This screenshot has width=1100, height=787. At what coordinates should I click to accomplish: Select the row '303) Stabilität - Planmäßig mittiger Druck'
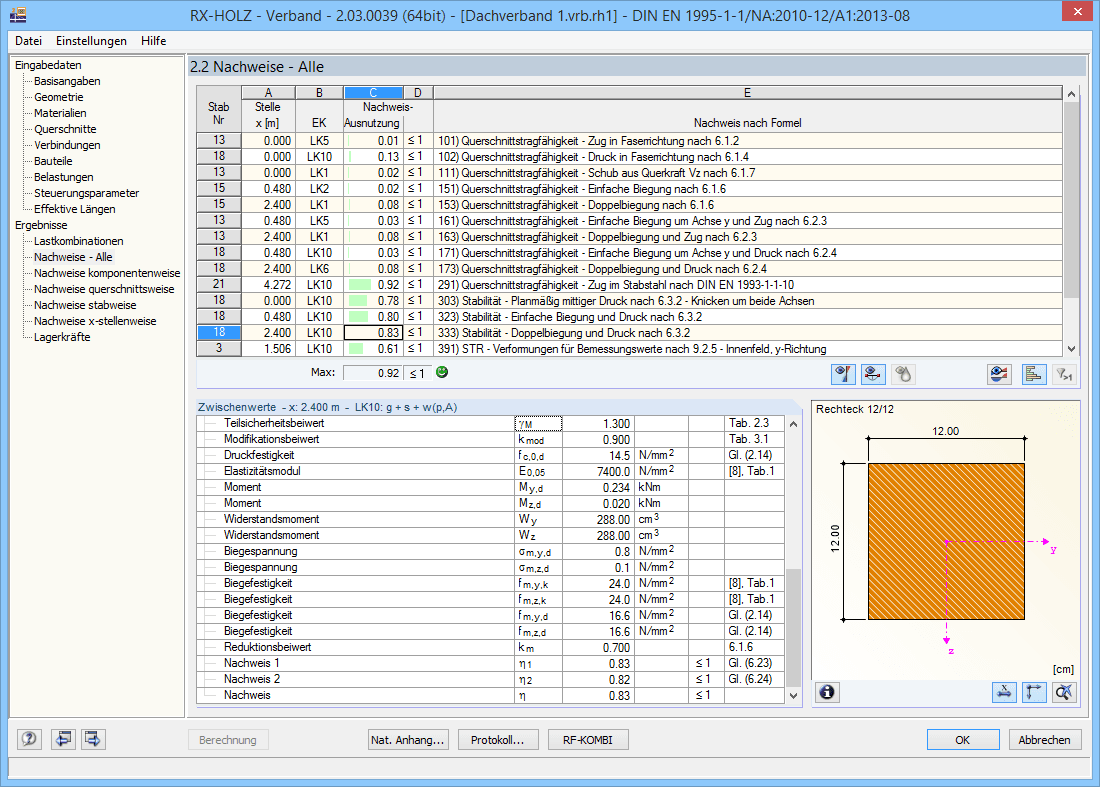click(x=629, y=301)
